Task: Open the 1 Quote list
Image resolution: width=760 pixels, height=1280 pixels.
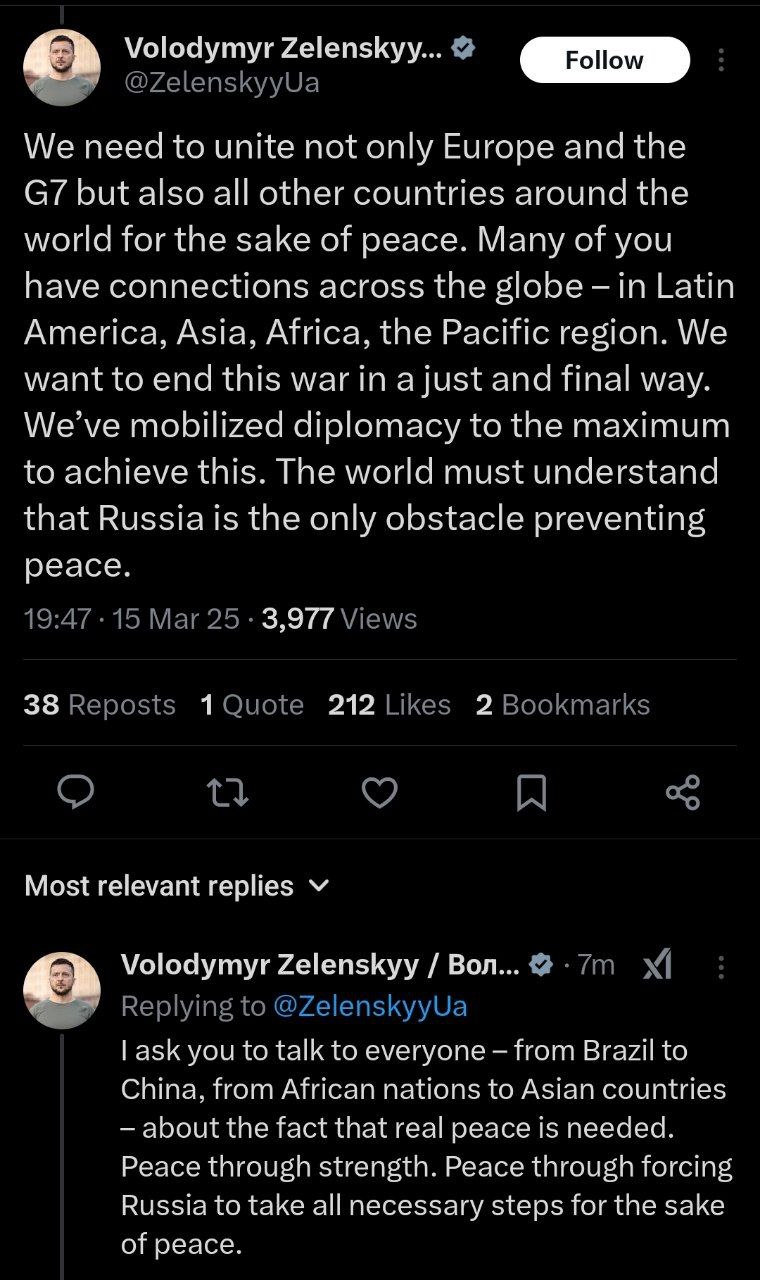Action: tap(252, 705)
